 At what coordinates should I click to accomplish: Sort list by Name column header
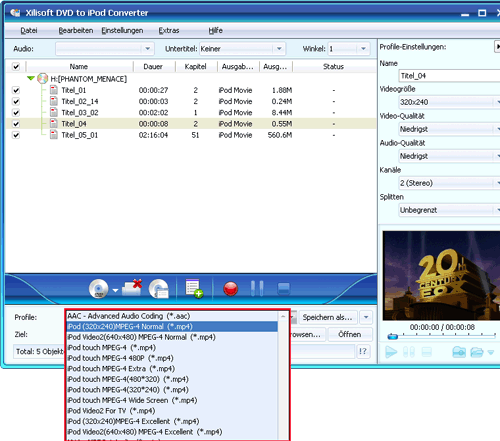point(79,67)
